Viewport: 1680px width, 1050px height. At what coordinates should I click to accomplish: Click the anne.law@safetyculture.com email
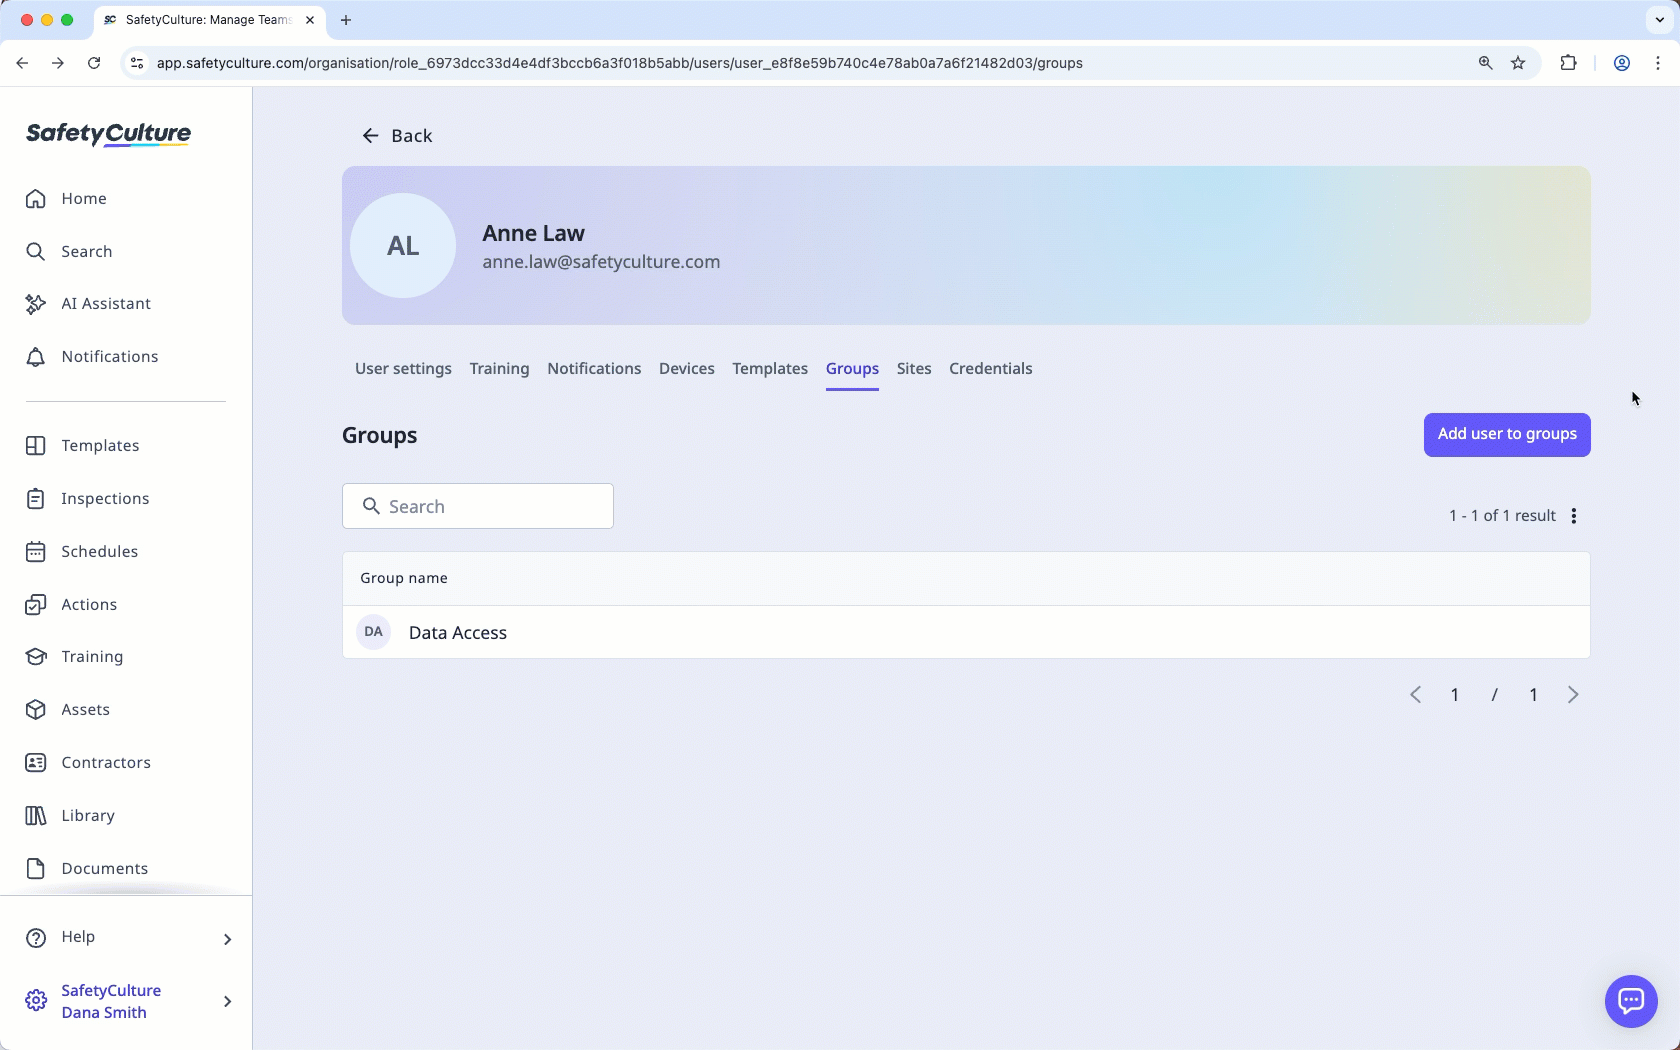601,262
